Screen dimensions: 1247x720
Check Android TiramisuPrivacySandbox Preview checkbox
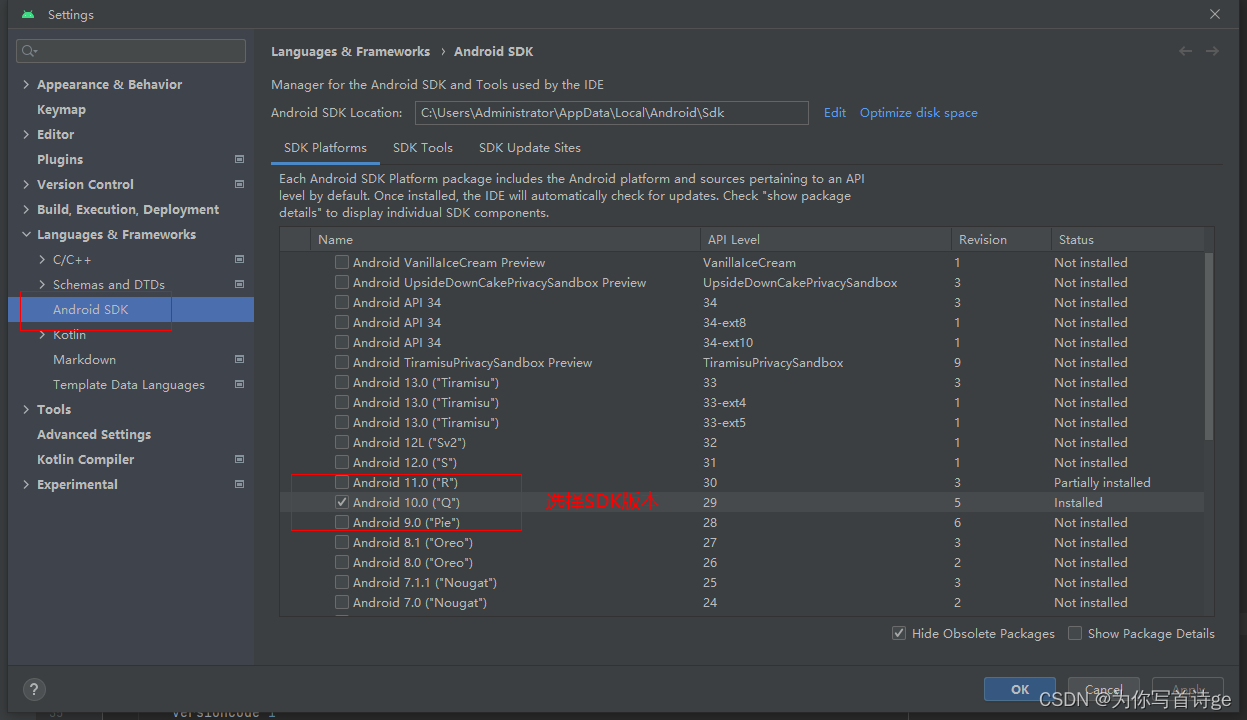point(342,362)
